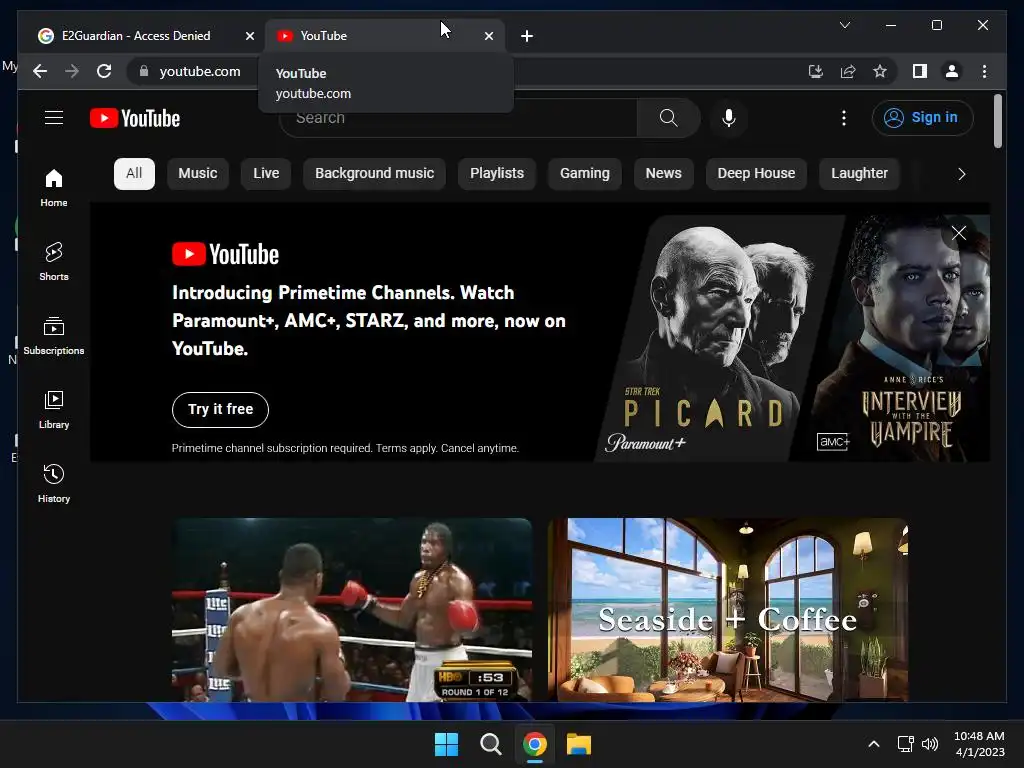This screenshot has height=768, width=1024.
Task: Close the YouTube tab
Action: 488,36
